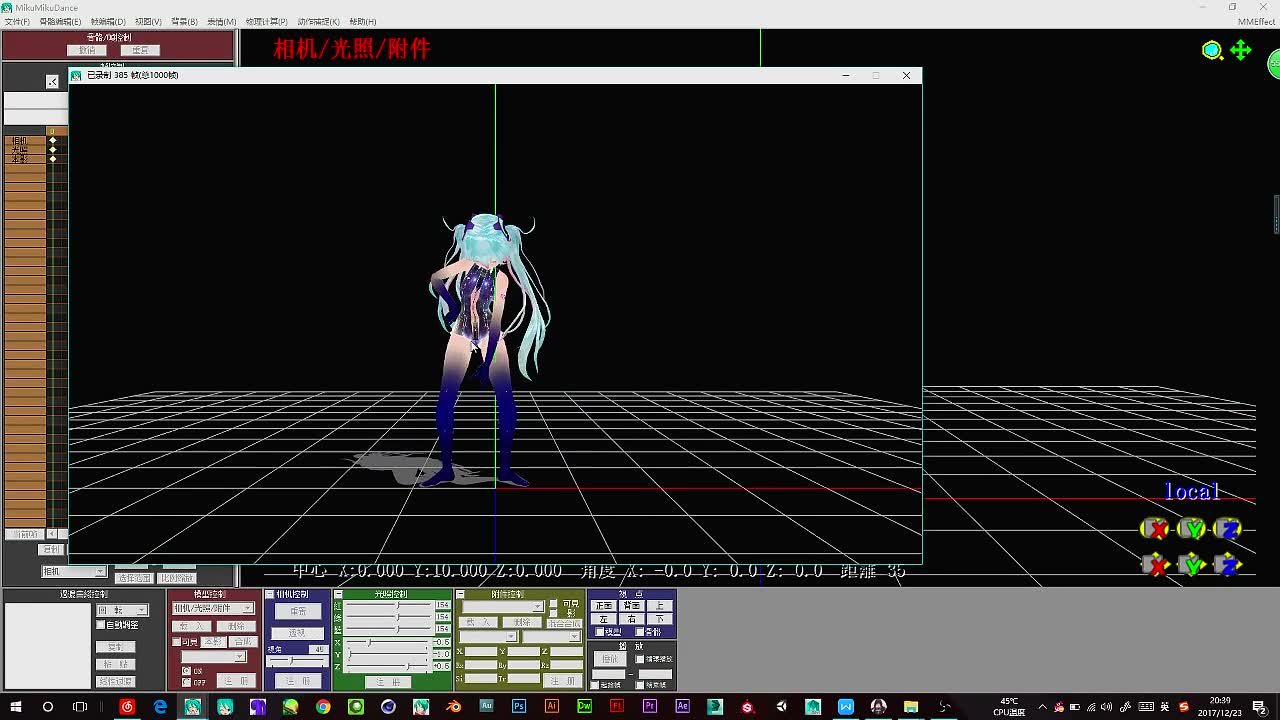1280x720 pixels.
Task: Toggle 可見 checkbox in model control panel
Action: [176, 642]
